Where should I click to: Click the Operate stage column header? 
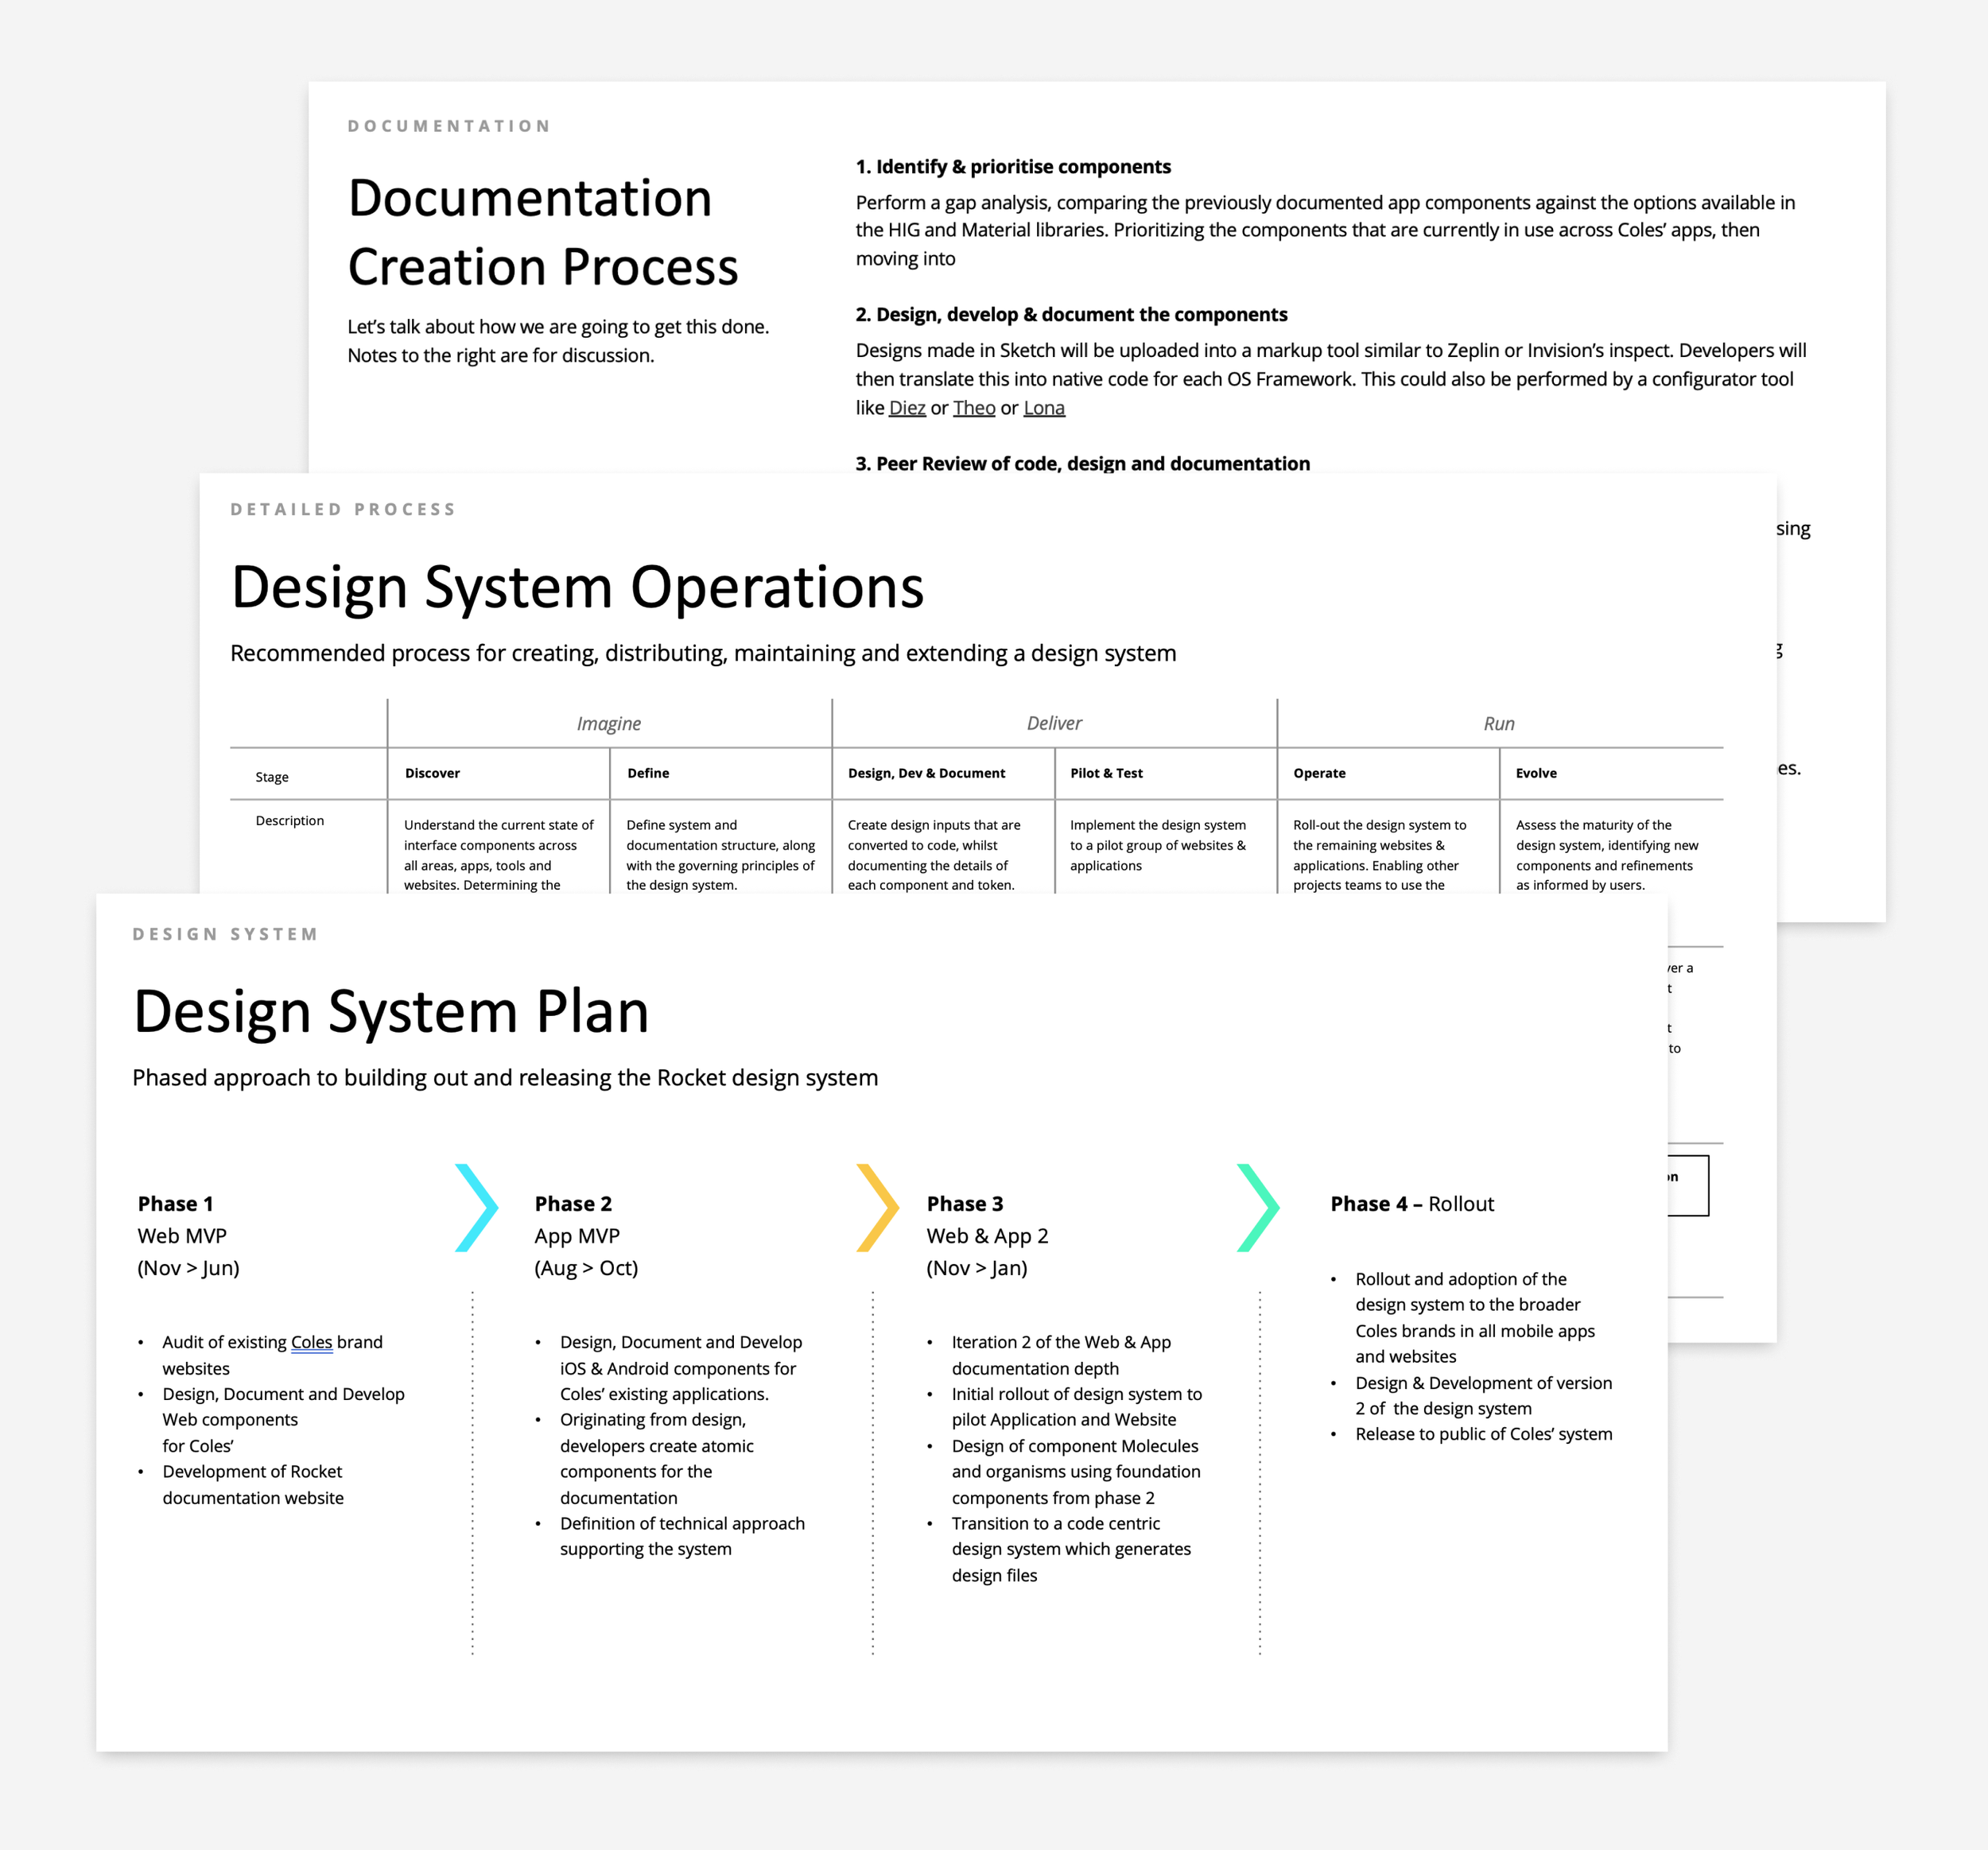point(1319,773)
